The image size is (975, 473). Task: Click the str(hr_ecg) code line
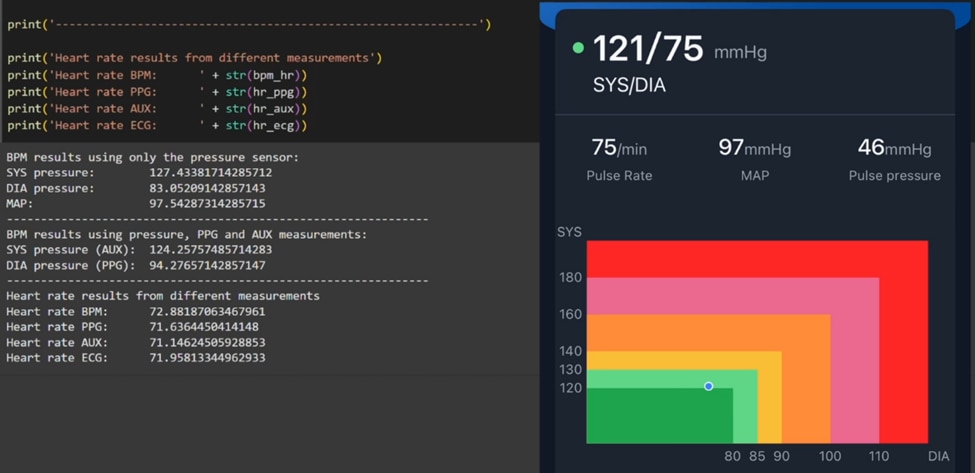pyautogui.click(x=158, y=126)
